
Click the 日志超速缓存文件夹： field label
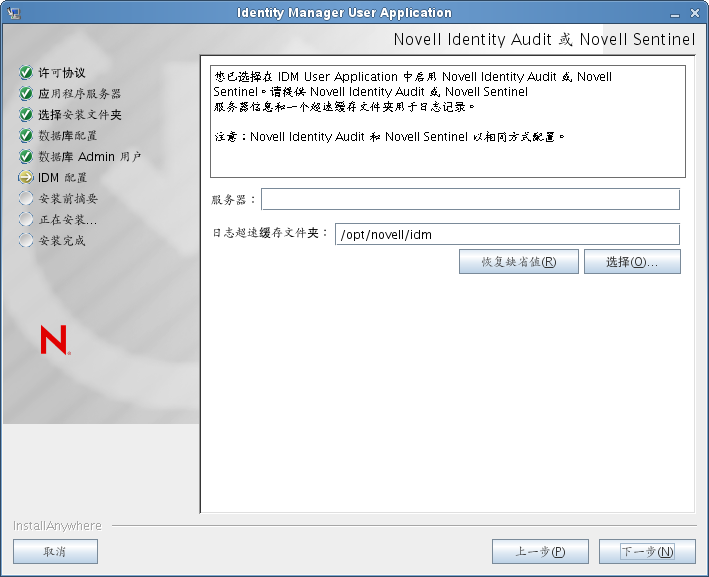(270, 233)
